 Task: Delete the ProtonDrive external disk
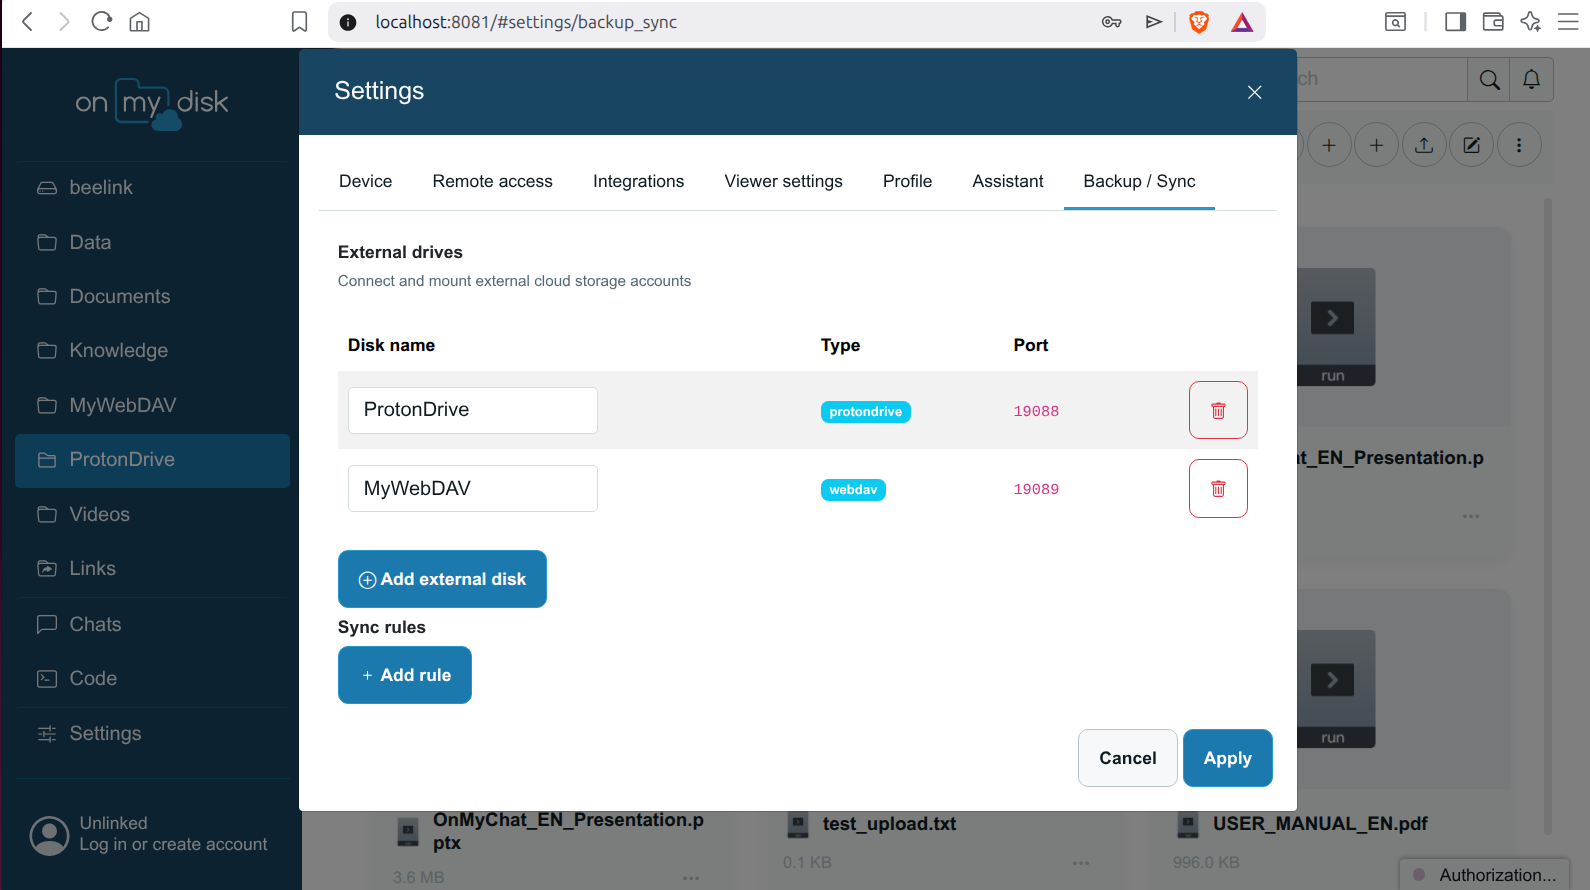[x=1218, y=410]
